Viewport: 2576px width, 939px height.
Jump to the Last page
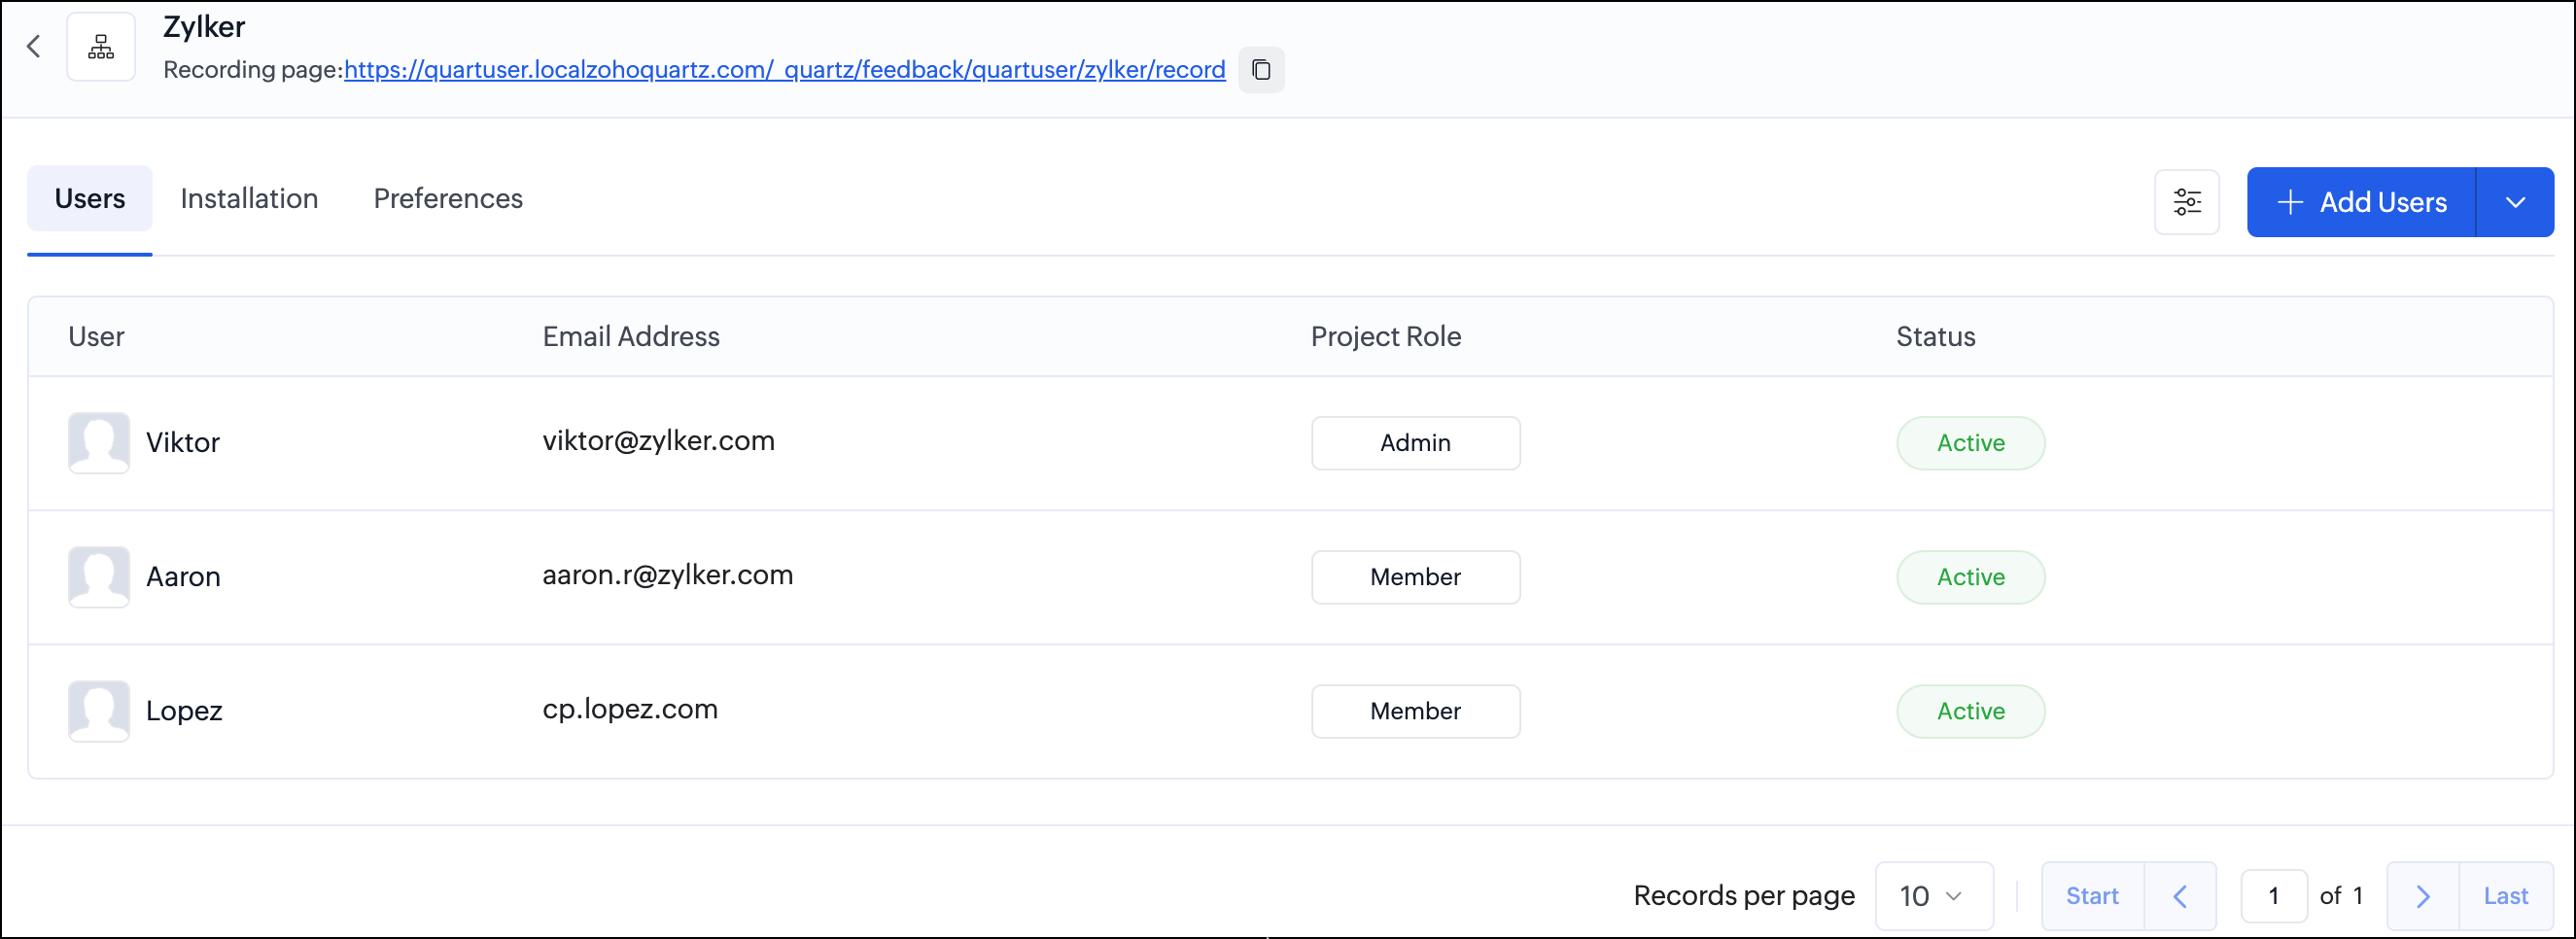[2505, 896]
